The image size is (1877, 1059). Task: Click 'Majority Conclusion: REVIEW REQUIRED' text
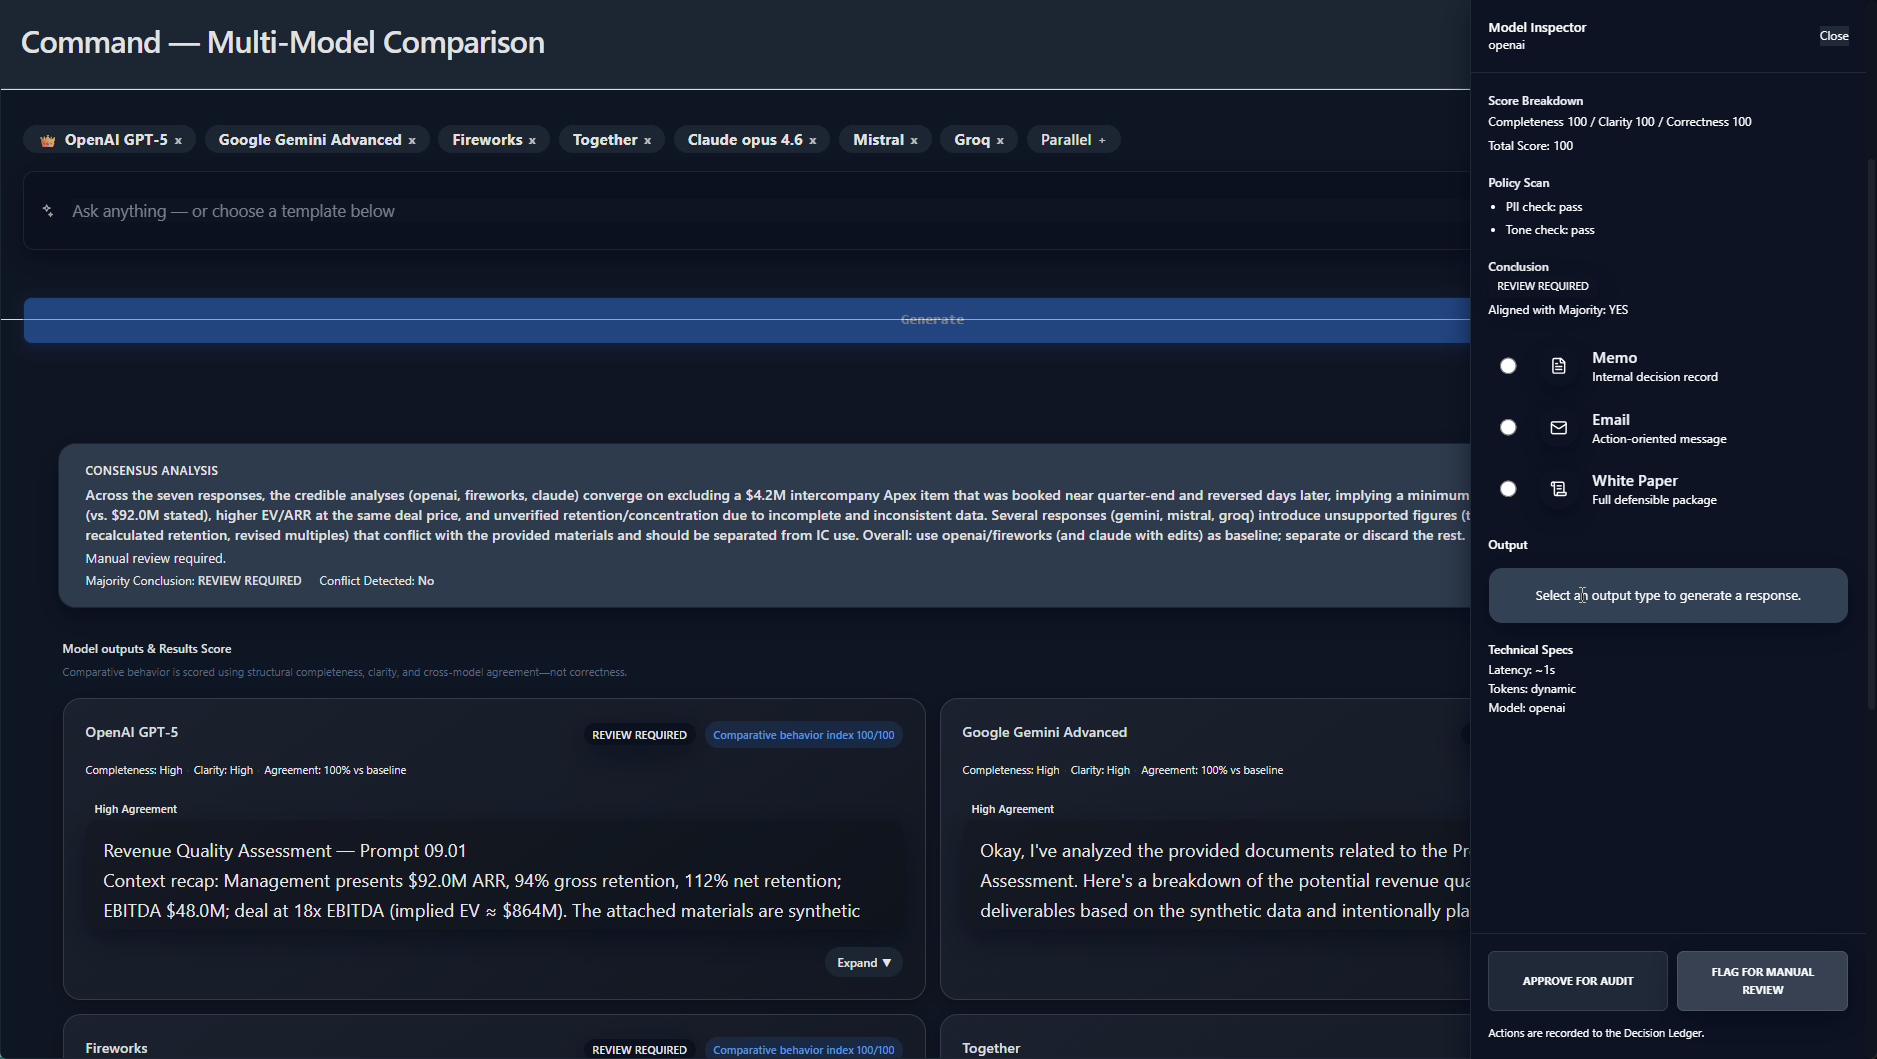pyautogui.click(x=193, y=581)
